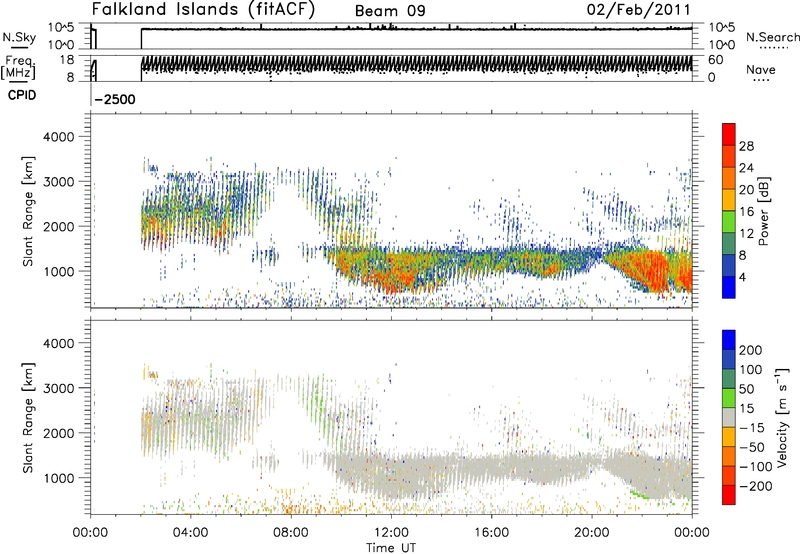This screenshot has width=800, height=554.
Task: Click the dotted line sample under Nave
Action: tap(761, 80)
